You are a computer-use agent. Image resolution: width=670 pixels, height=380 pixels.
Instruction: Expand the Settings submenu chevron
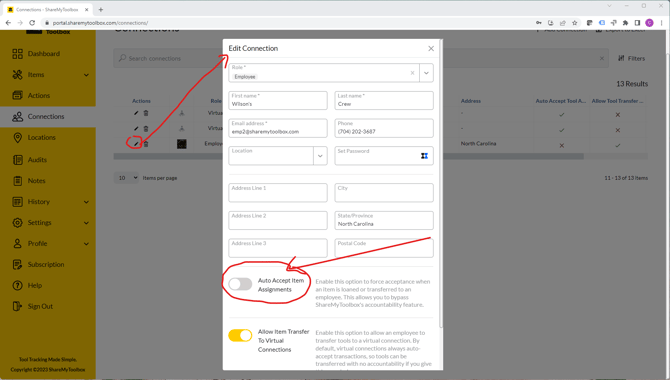click(86, 223)
